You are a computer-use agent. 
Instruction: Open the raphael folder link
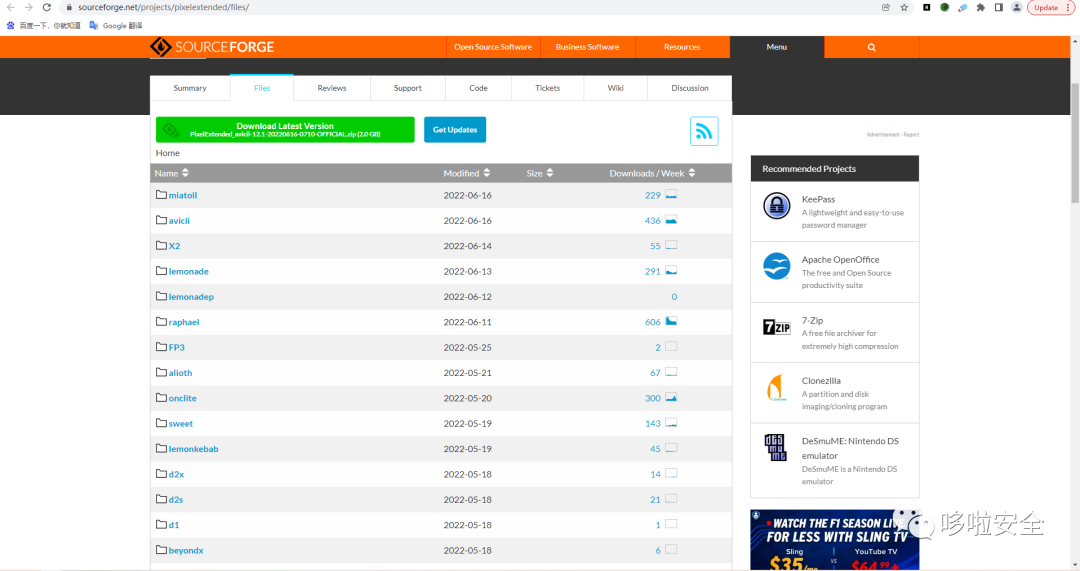[x=184, y=322]
